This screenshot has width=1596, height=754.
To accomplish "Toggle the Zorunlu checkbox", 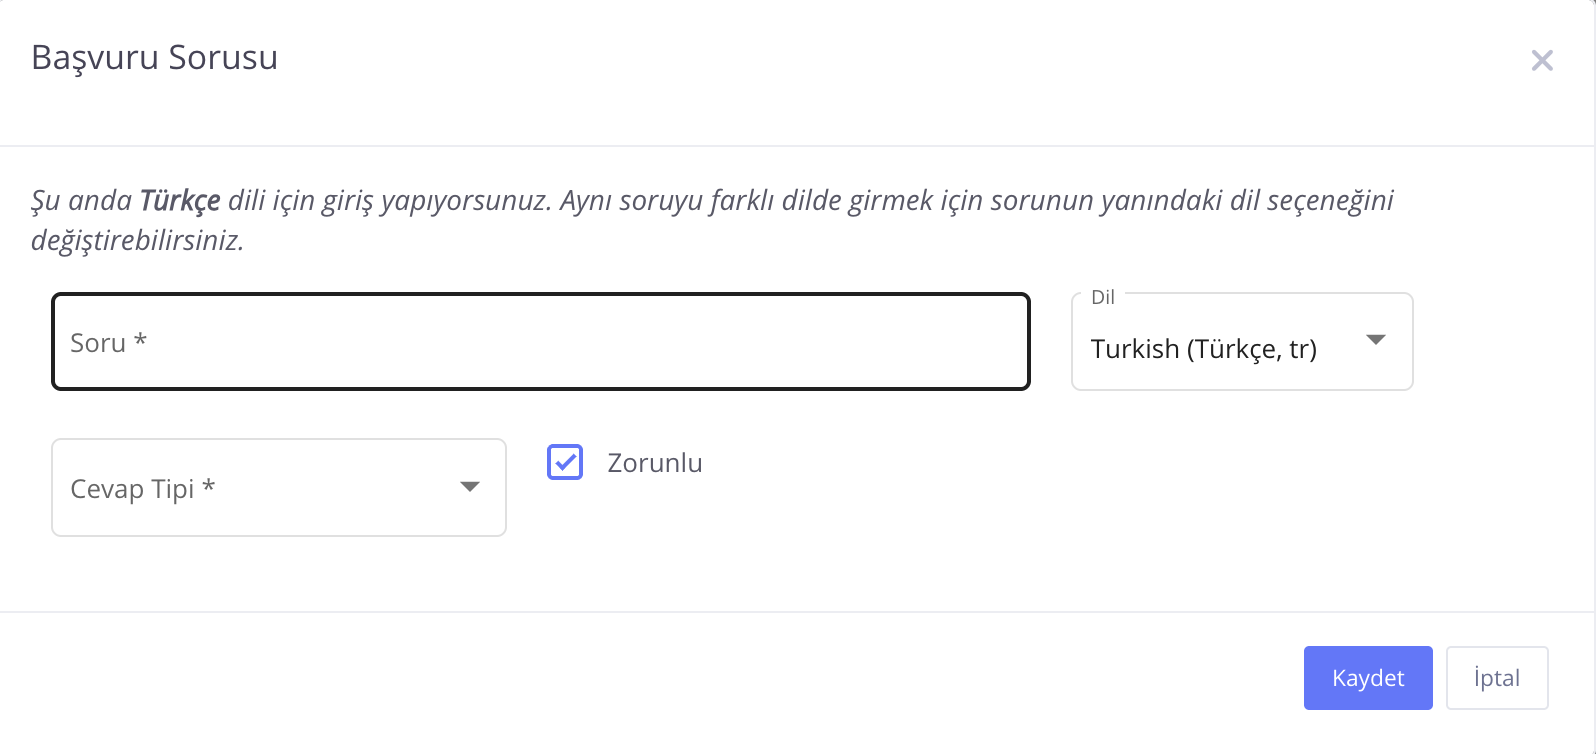I will pyautogui.click(x=565, y=462).
